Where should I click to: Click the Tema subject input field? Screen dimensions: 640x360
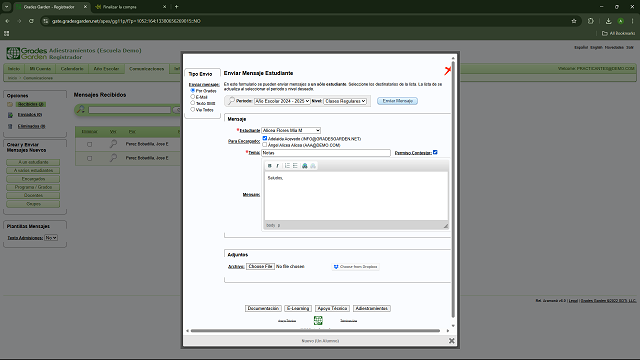tap(326, 153)
